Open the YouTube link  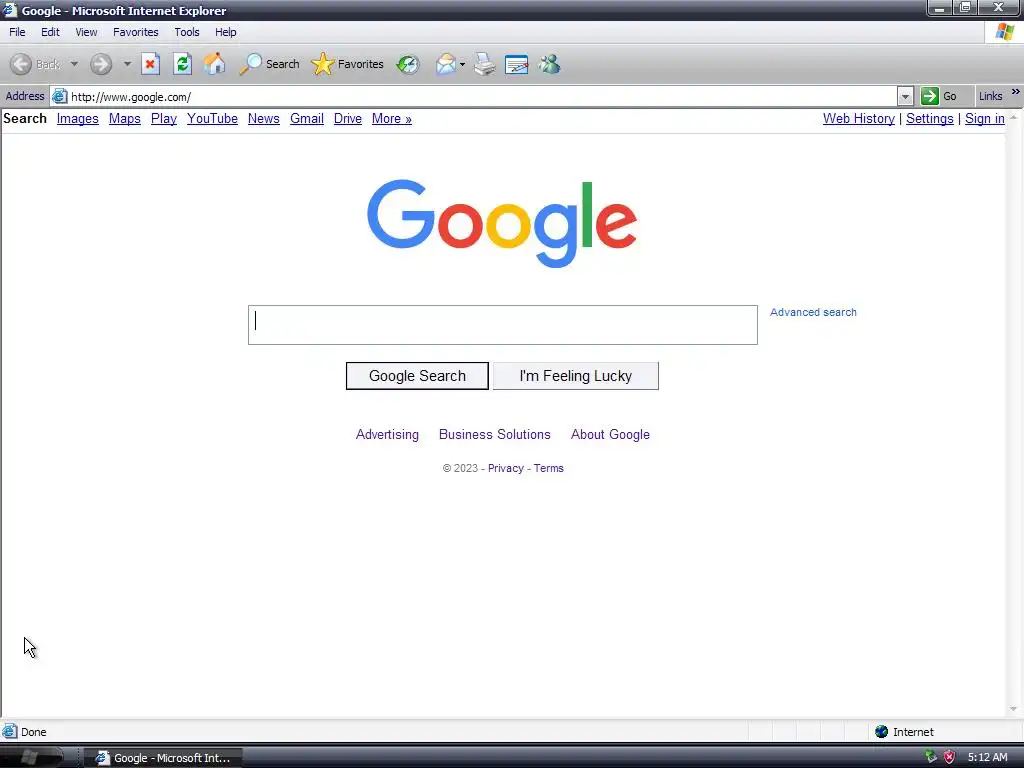click(212, 119)
